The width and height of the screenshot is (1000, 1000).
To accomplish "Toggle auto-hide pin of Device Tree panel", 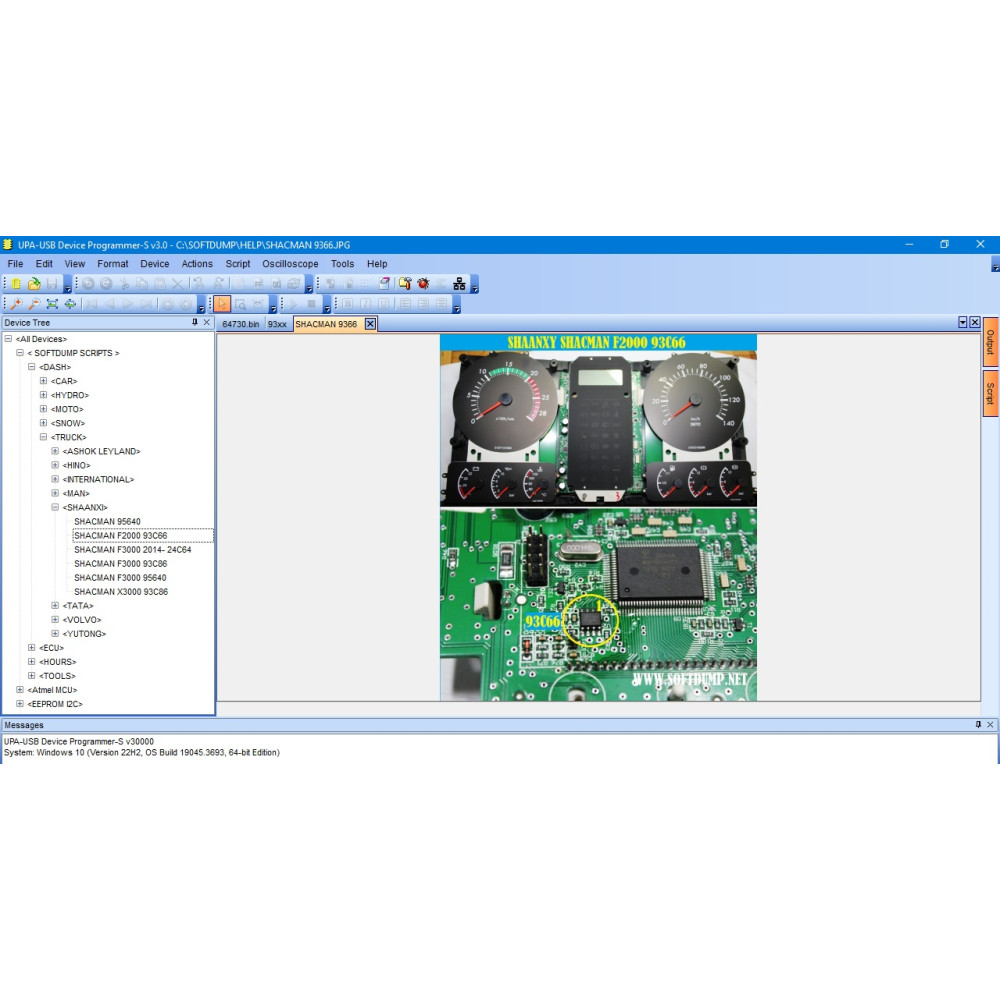I will tap(195, 323).
